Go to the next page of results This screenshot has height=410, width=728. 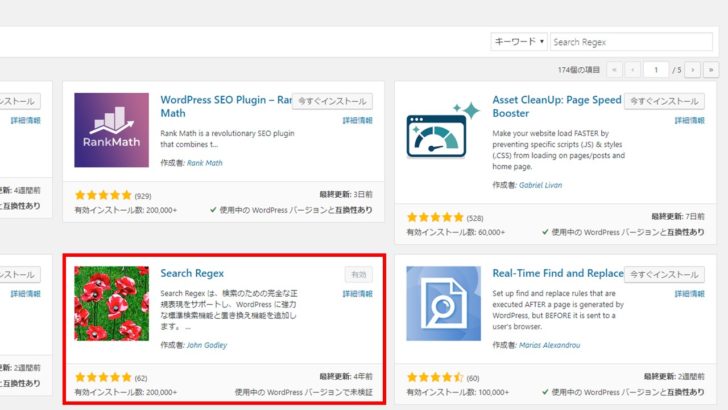point(690,70)
